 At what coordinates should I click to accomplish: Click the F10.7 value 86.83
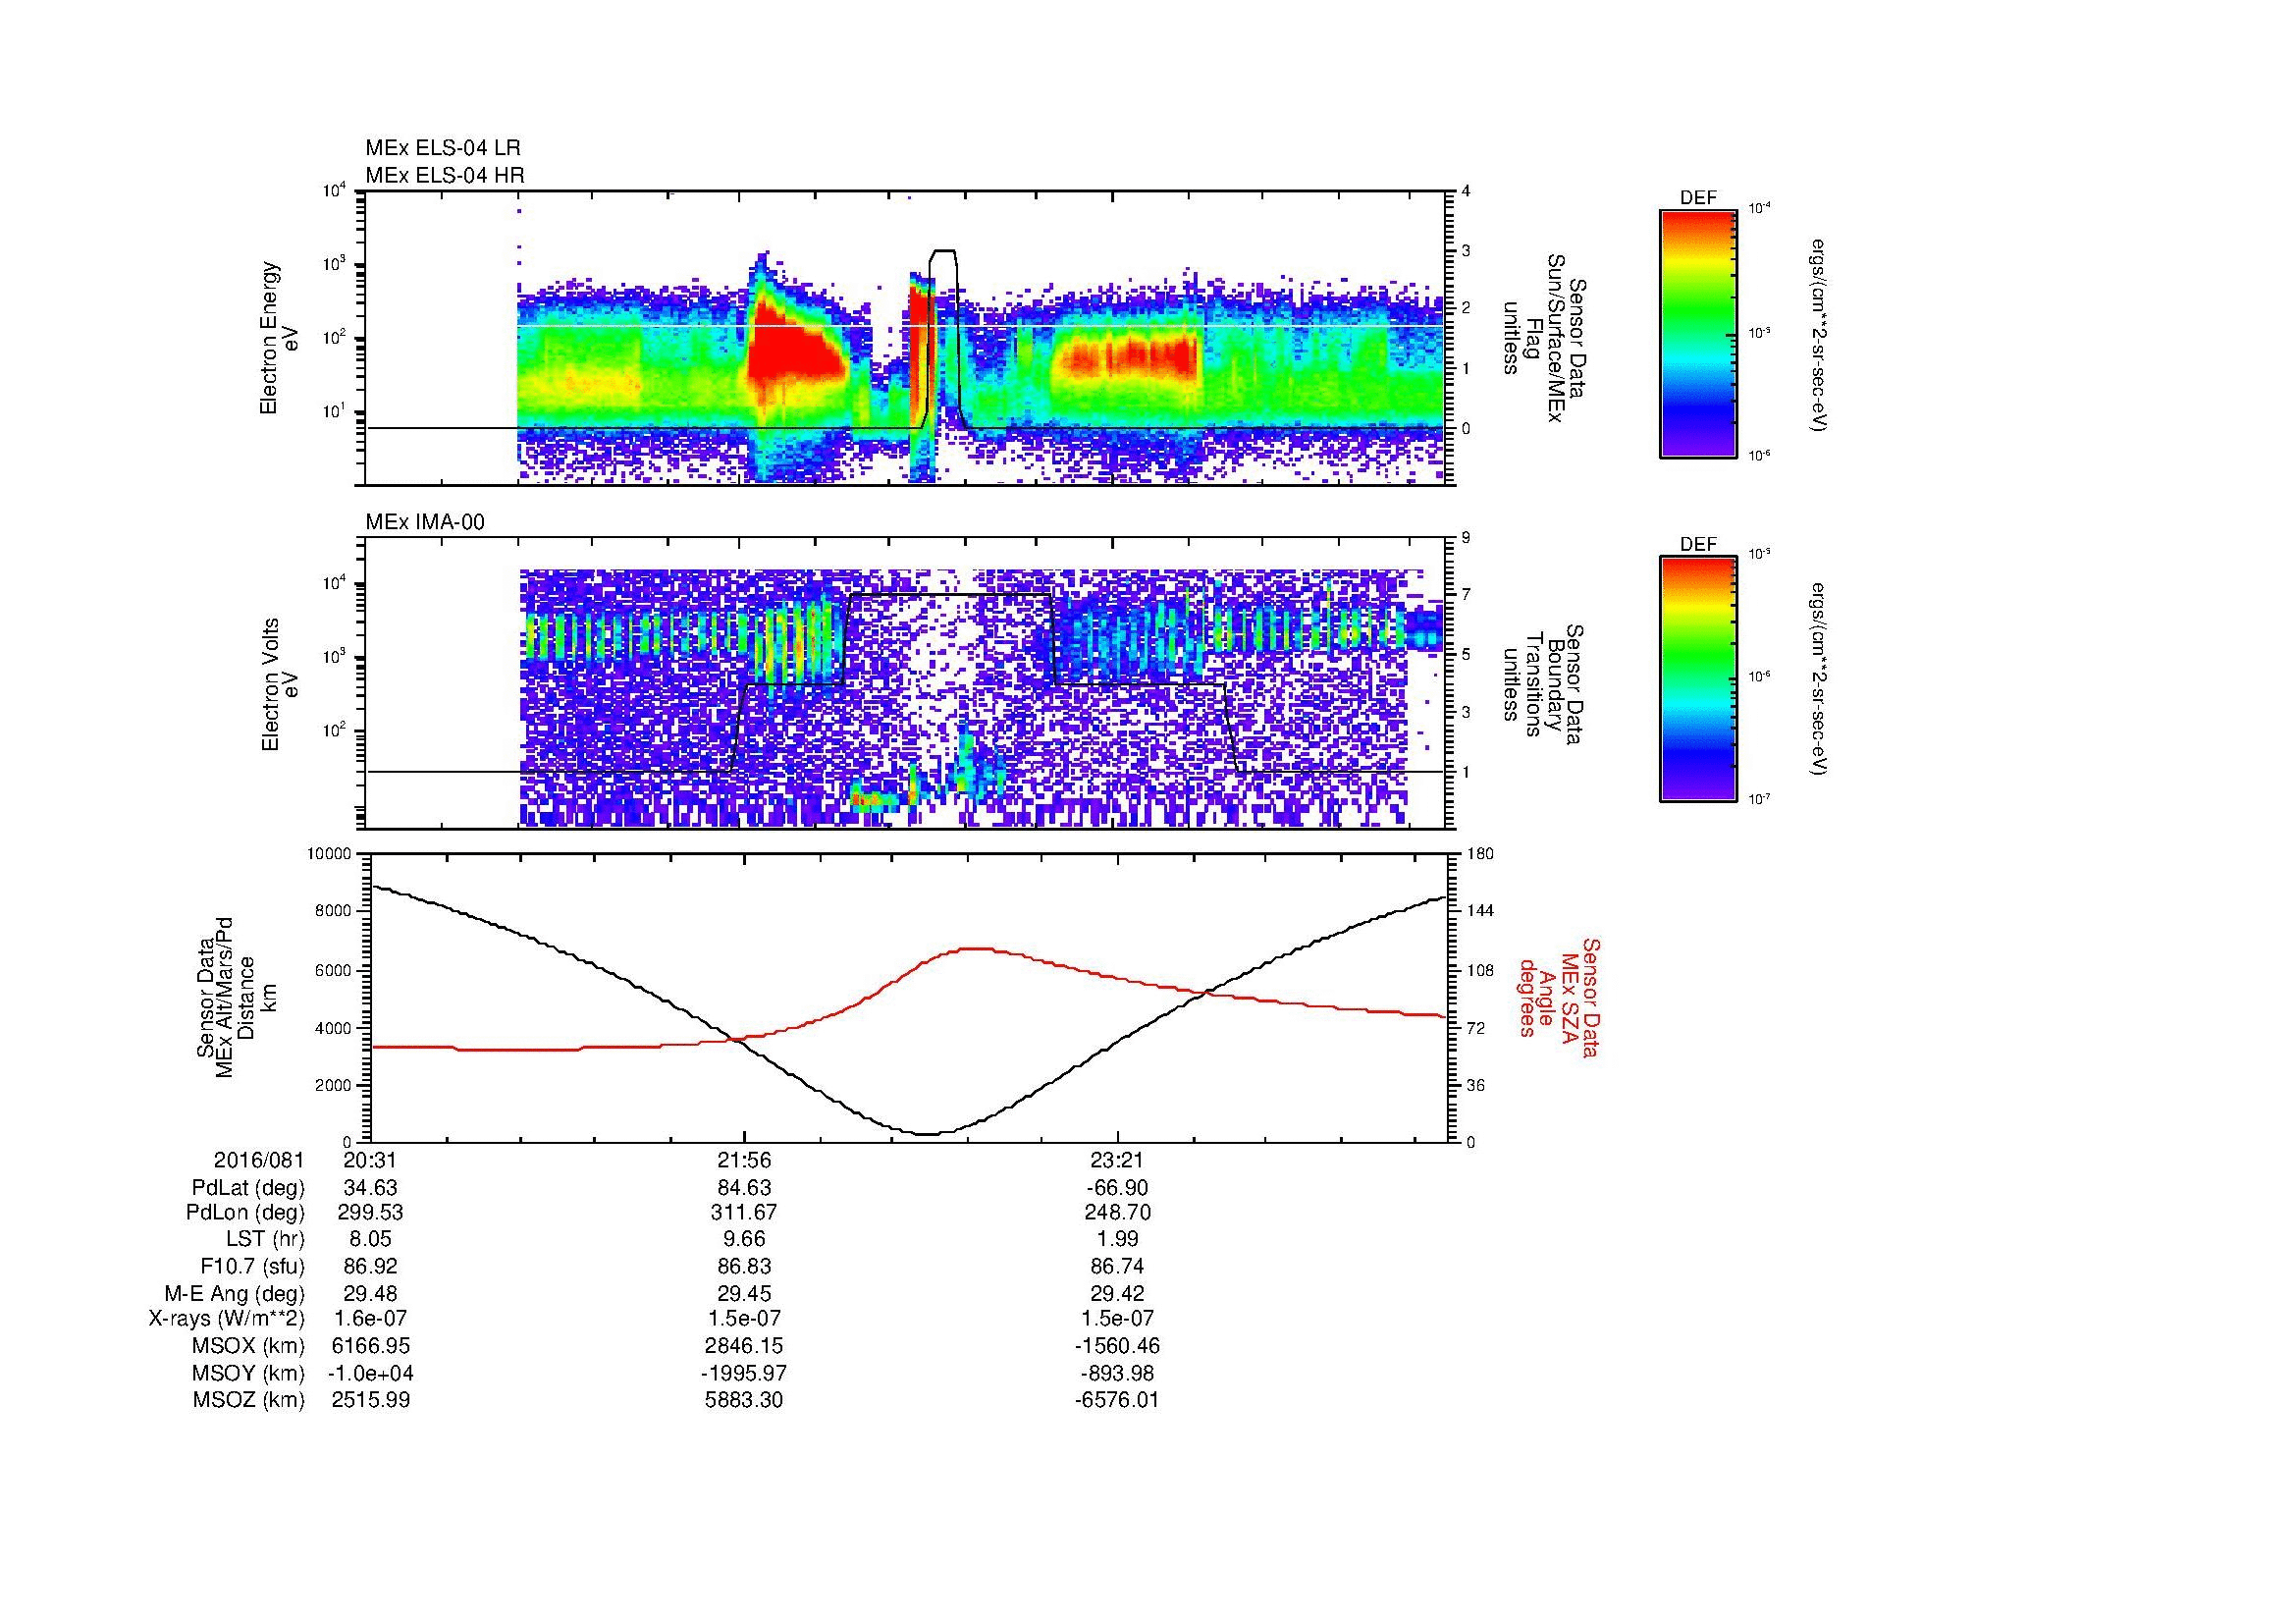pyautogui.click(x=743, y=1266)
